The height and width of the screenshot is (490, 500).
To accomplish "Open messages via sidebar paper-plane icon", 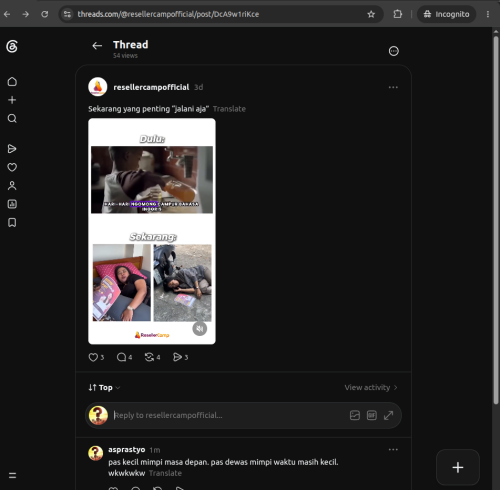I will click(x=12, y=149).
